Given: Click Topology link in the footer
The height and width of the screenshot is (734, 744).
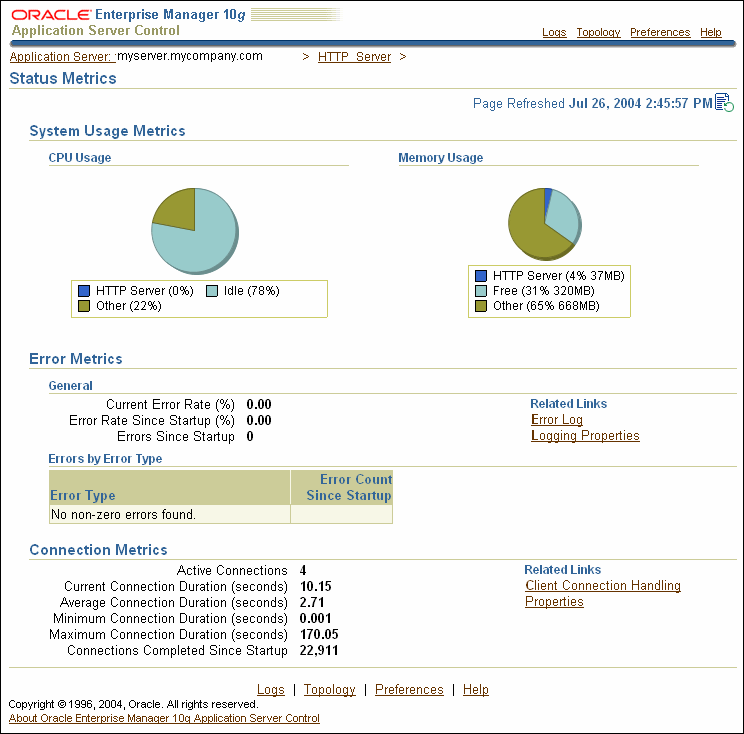Looking at the screenshot, I should [329, 689].
